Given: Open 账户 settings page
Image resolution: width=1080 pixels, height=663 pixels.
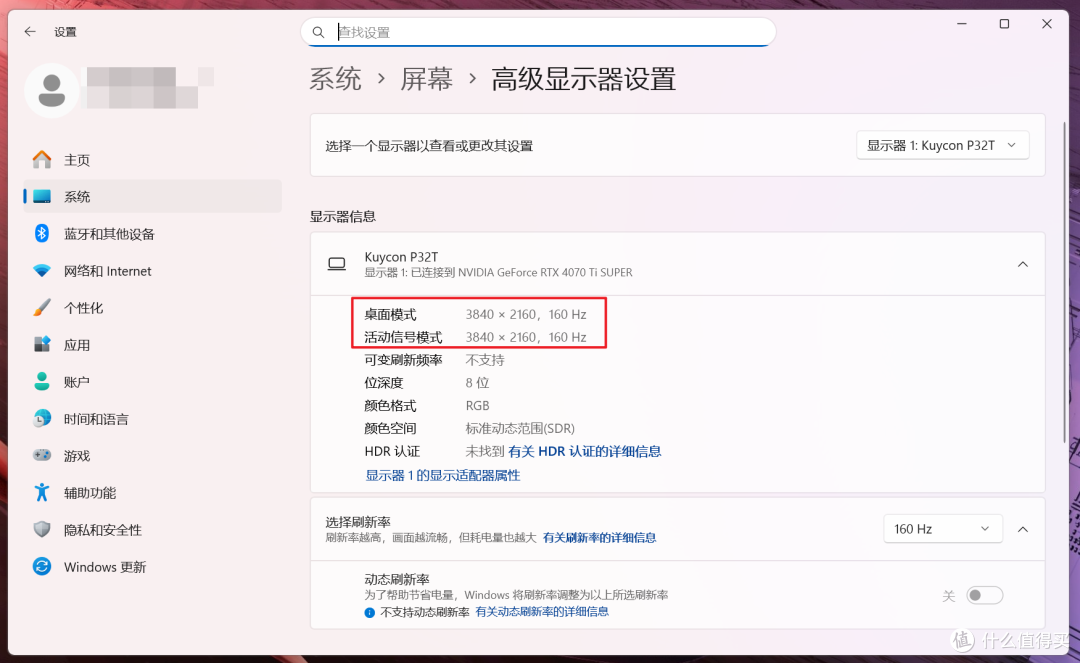Looking at the screenshot, I should pos(152,382).
